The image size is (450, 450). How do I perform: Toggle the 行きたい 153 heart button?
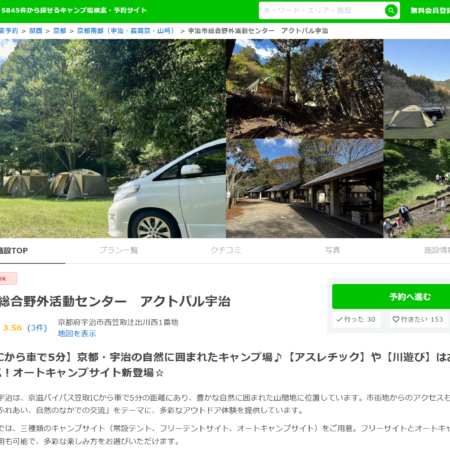pos(418,319)
